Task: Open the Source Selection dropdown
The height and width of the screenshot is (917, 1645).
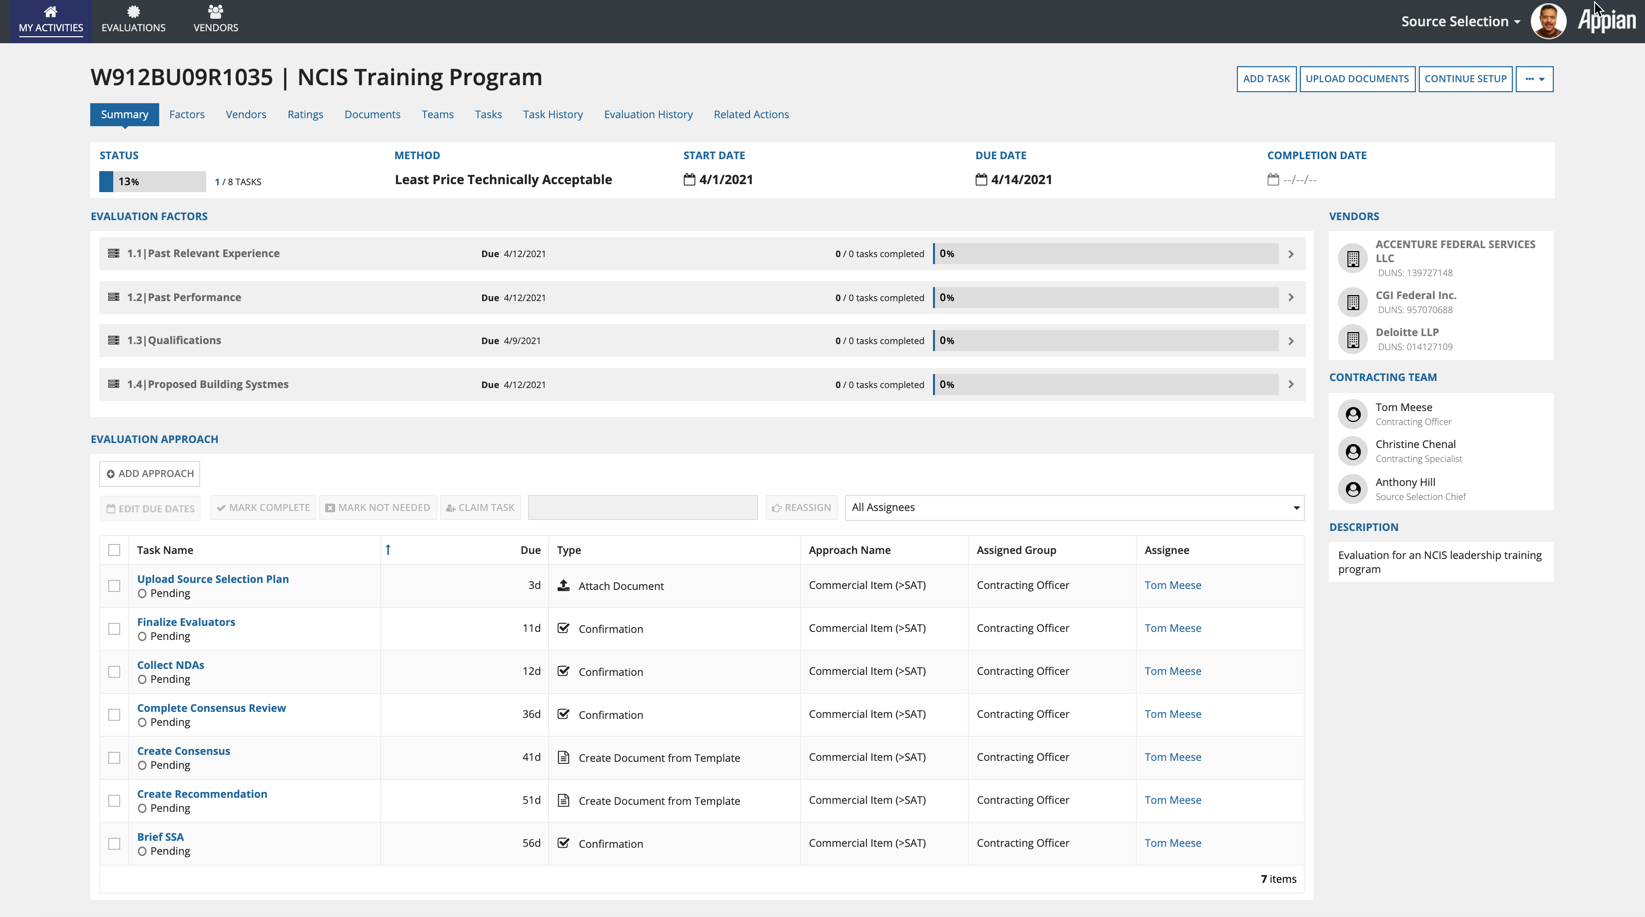Action: coord(1461,21)
